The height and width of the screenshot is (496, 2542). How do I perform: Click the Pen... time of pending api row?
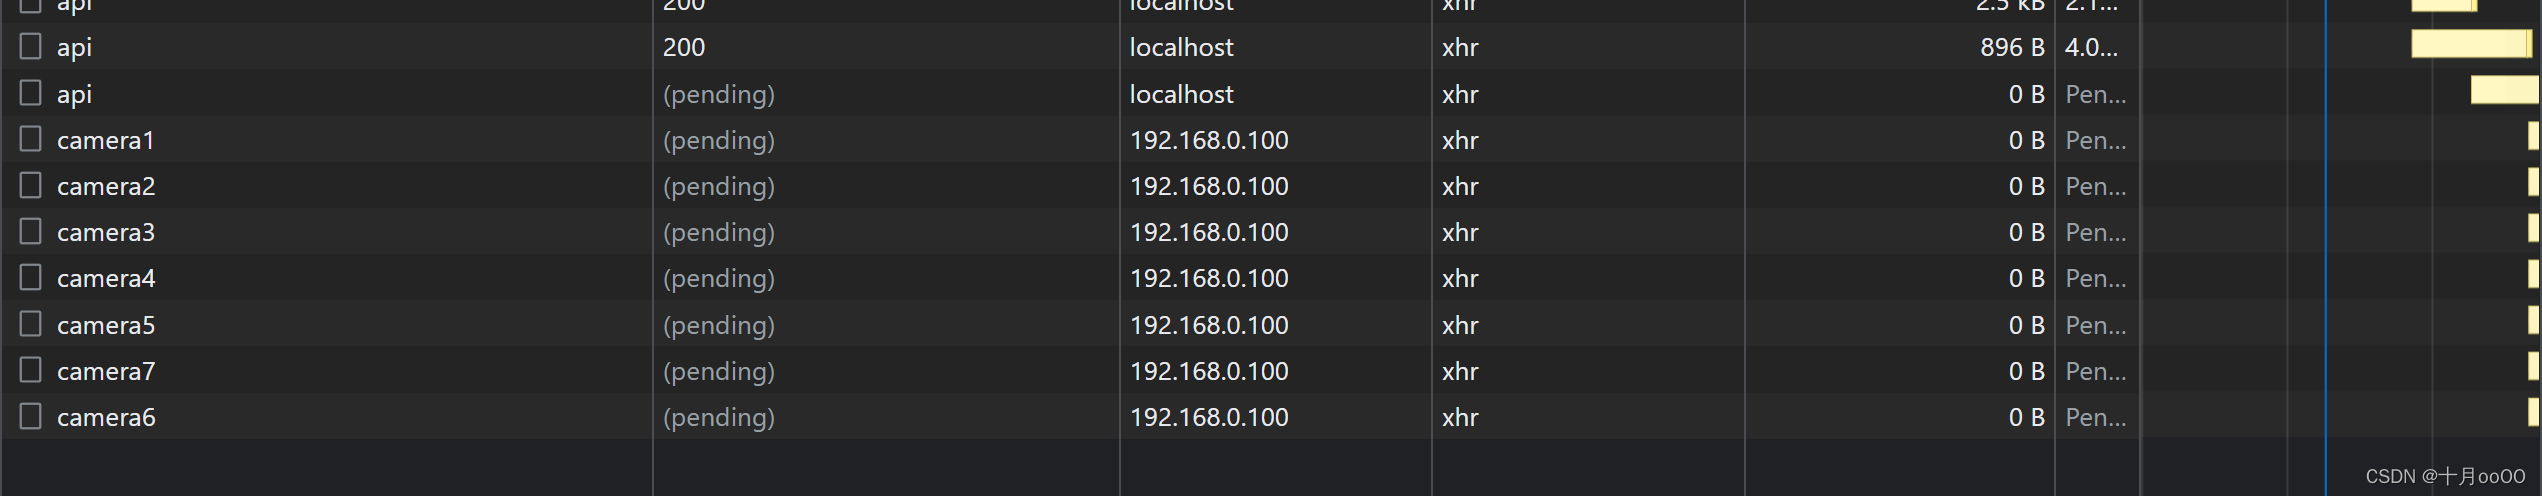coord(2096,94)
